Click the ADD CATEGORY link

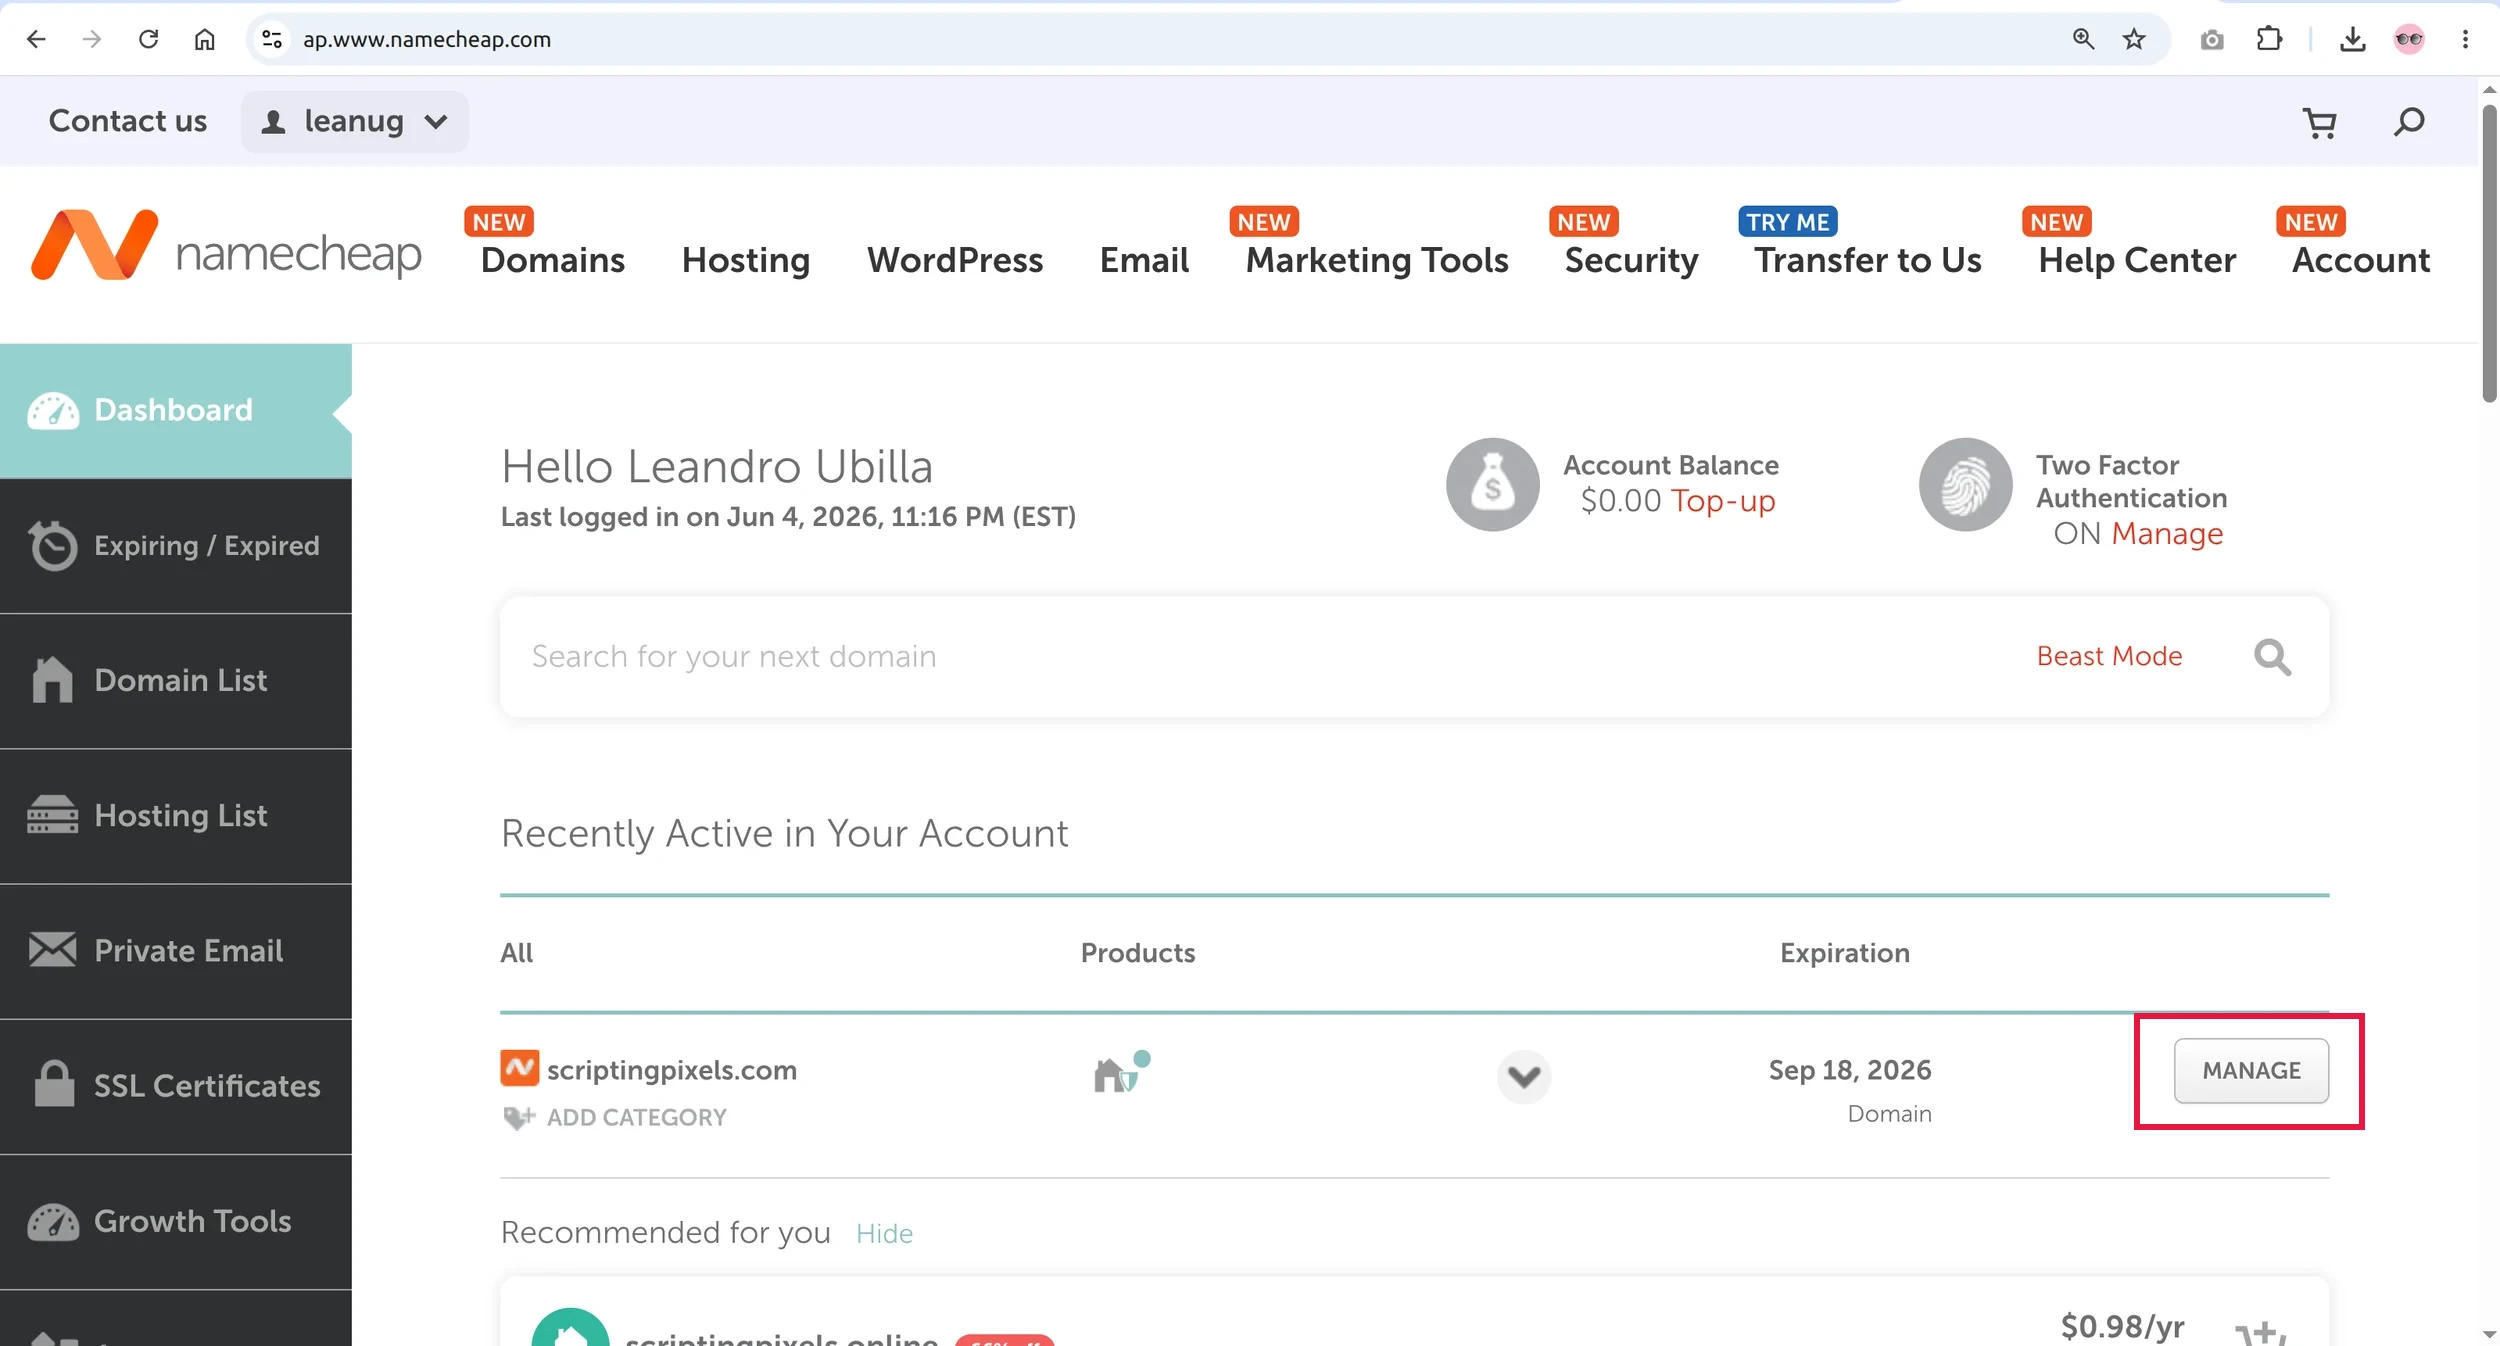[x=636, y=1117]
